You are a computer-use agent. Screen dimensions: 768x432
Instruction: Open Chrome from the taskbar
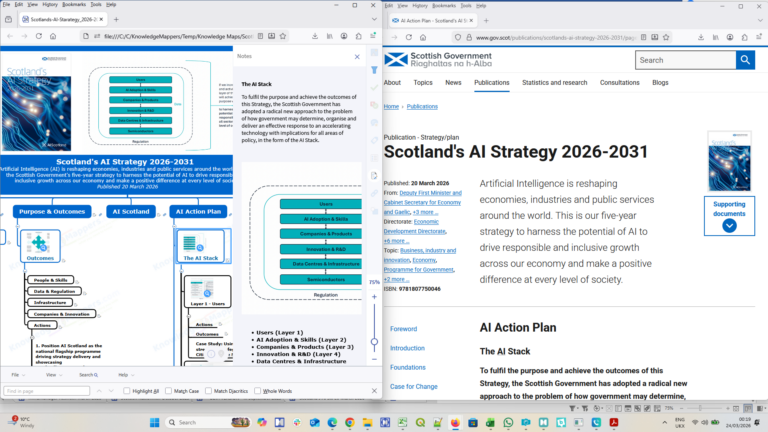click(350, 422)
